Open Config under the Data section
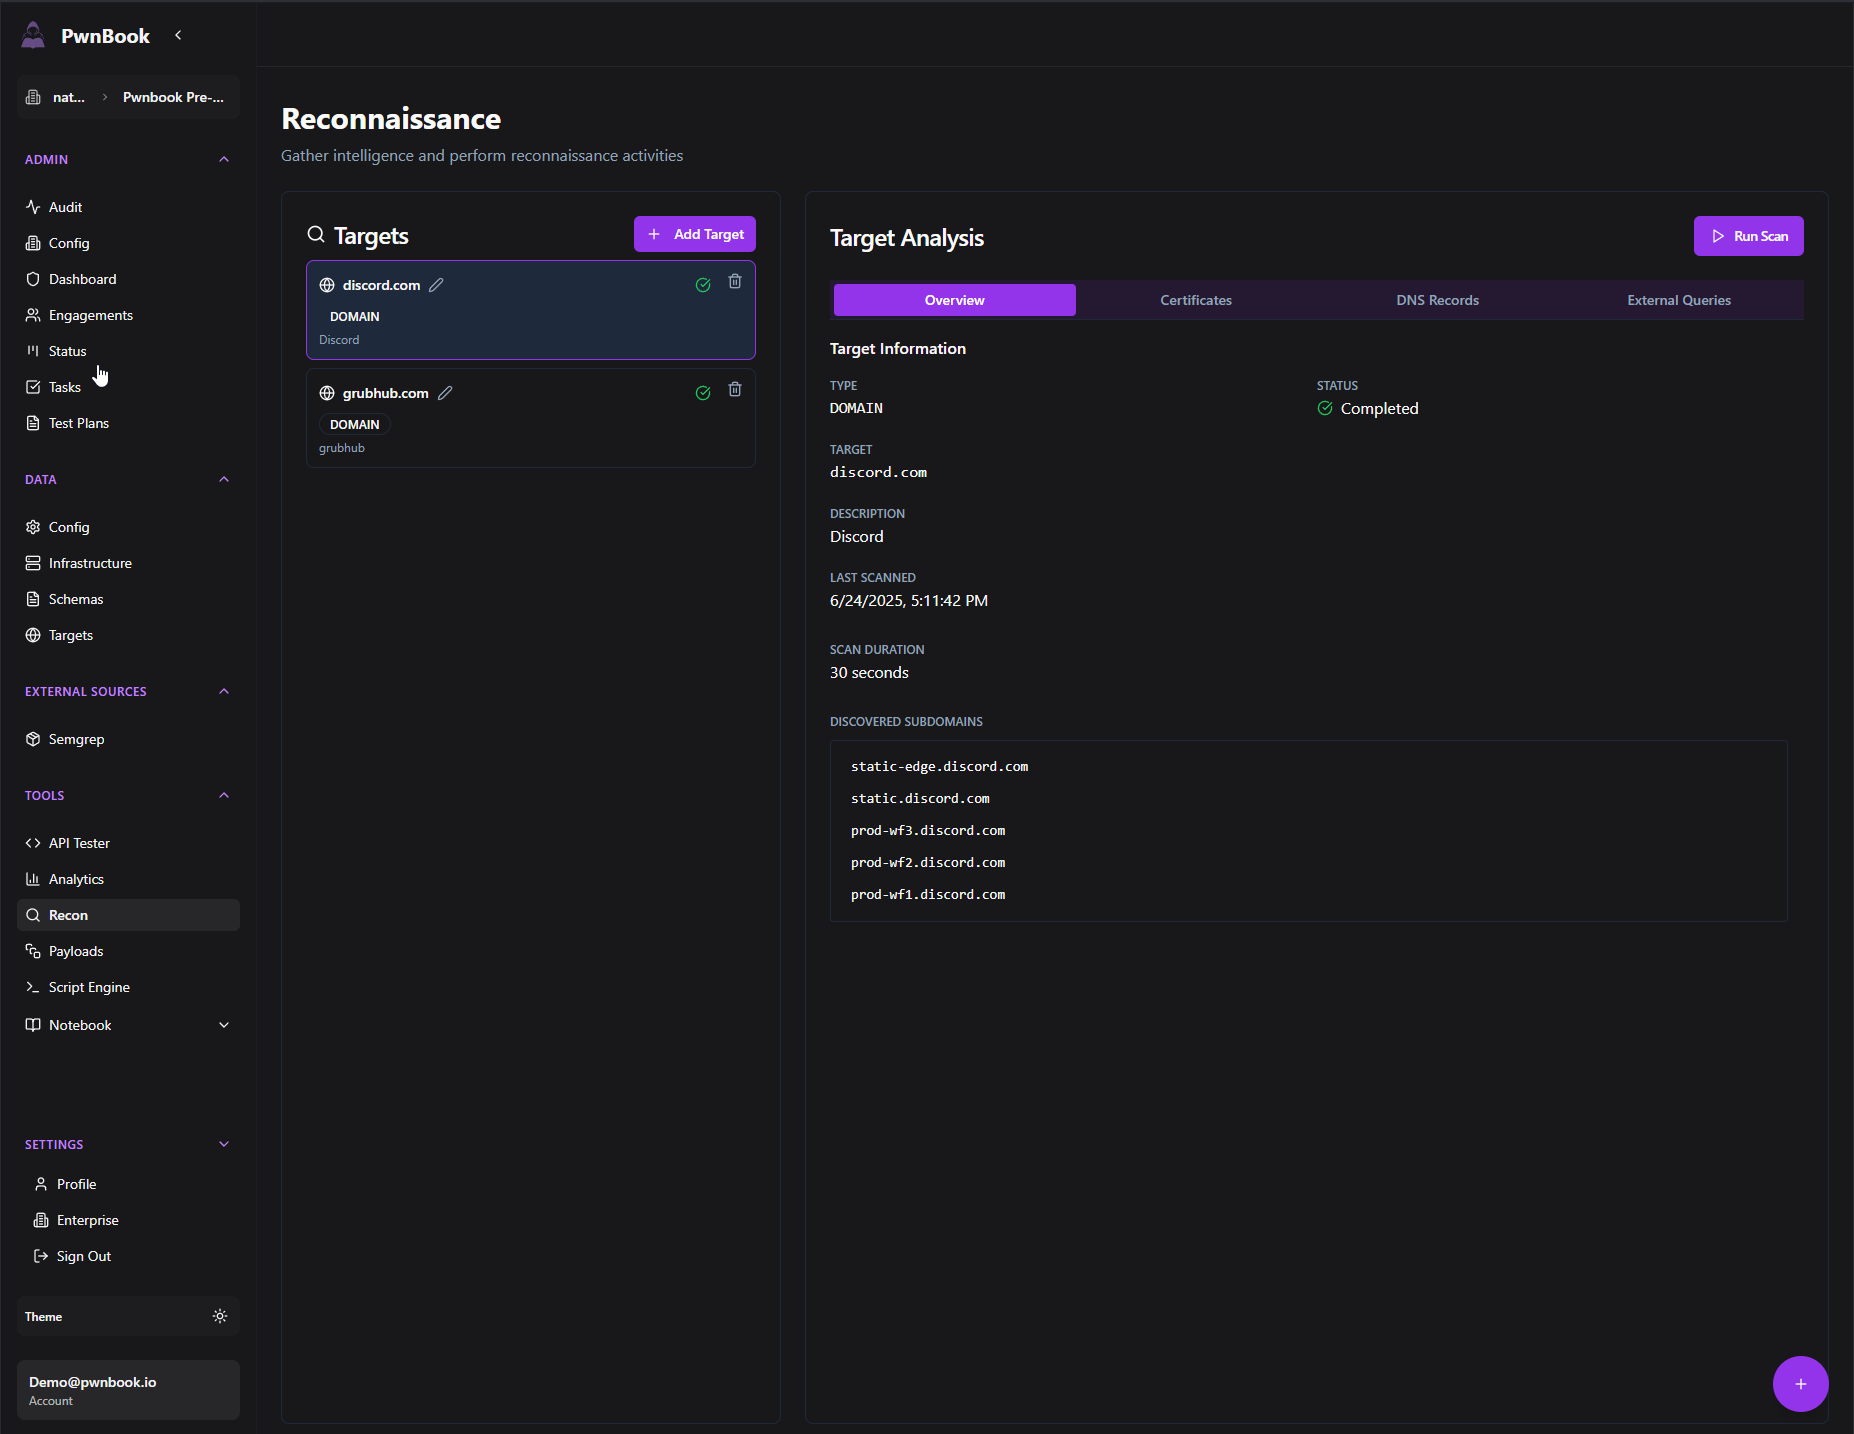This screenshot has height=1434, width=1854. click(128, 527)
